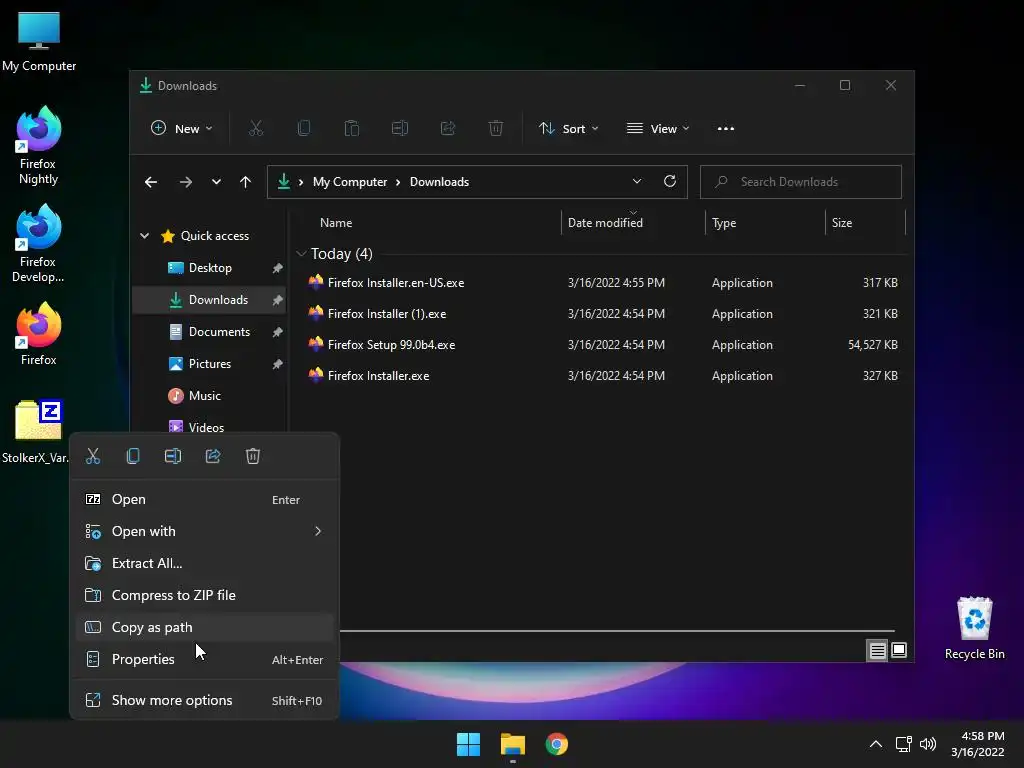Click My Computer in breadcrumb path
This screenshot has height=768, width=1024.
coord(349,182)
